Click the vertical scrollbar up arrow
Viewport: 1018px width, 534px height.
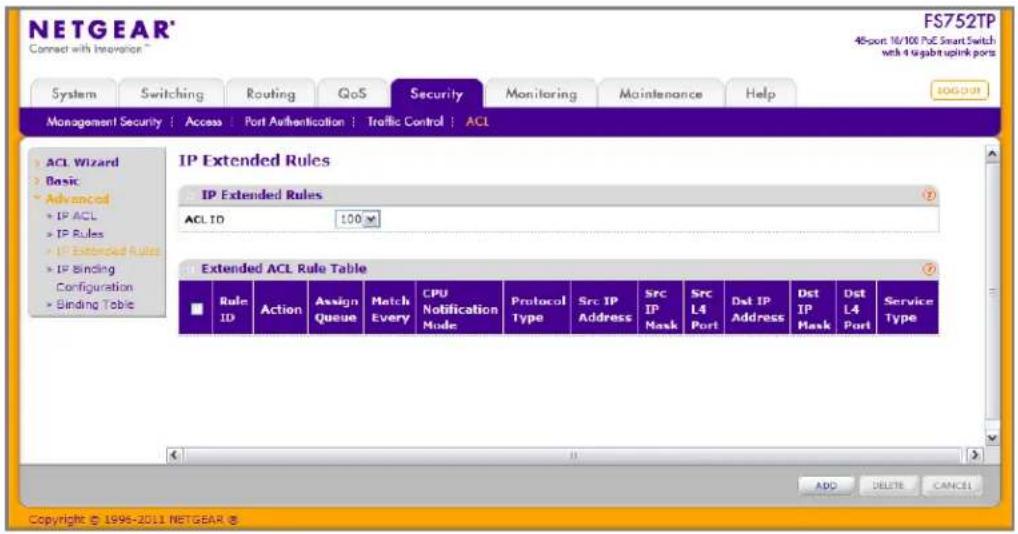pos(991,154)
